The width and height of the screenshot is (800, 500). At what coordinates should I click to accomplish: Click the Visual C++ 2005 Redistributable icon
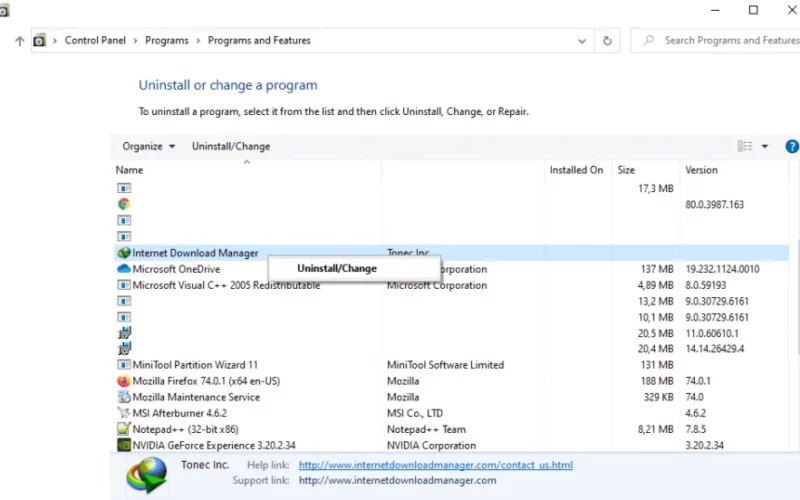tap(123, 285)
